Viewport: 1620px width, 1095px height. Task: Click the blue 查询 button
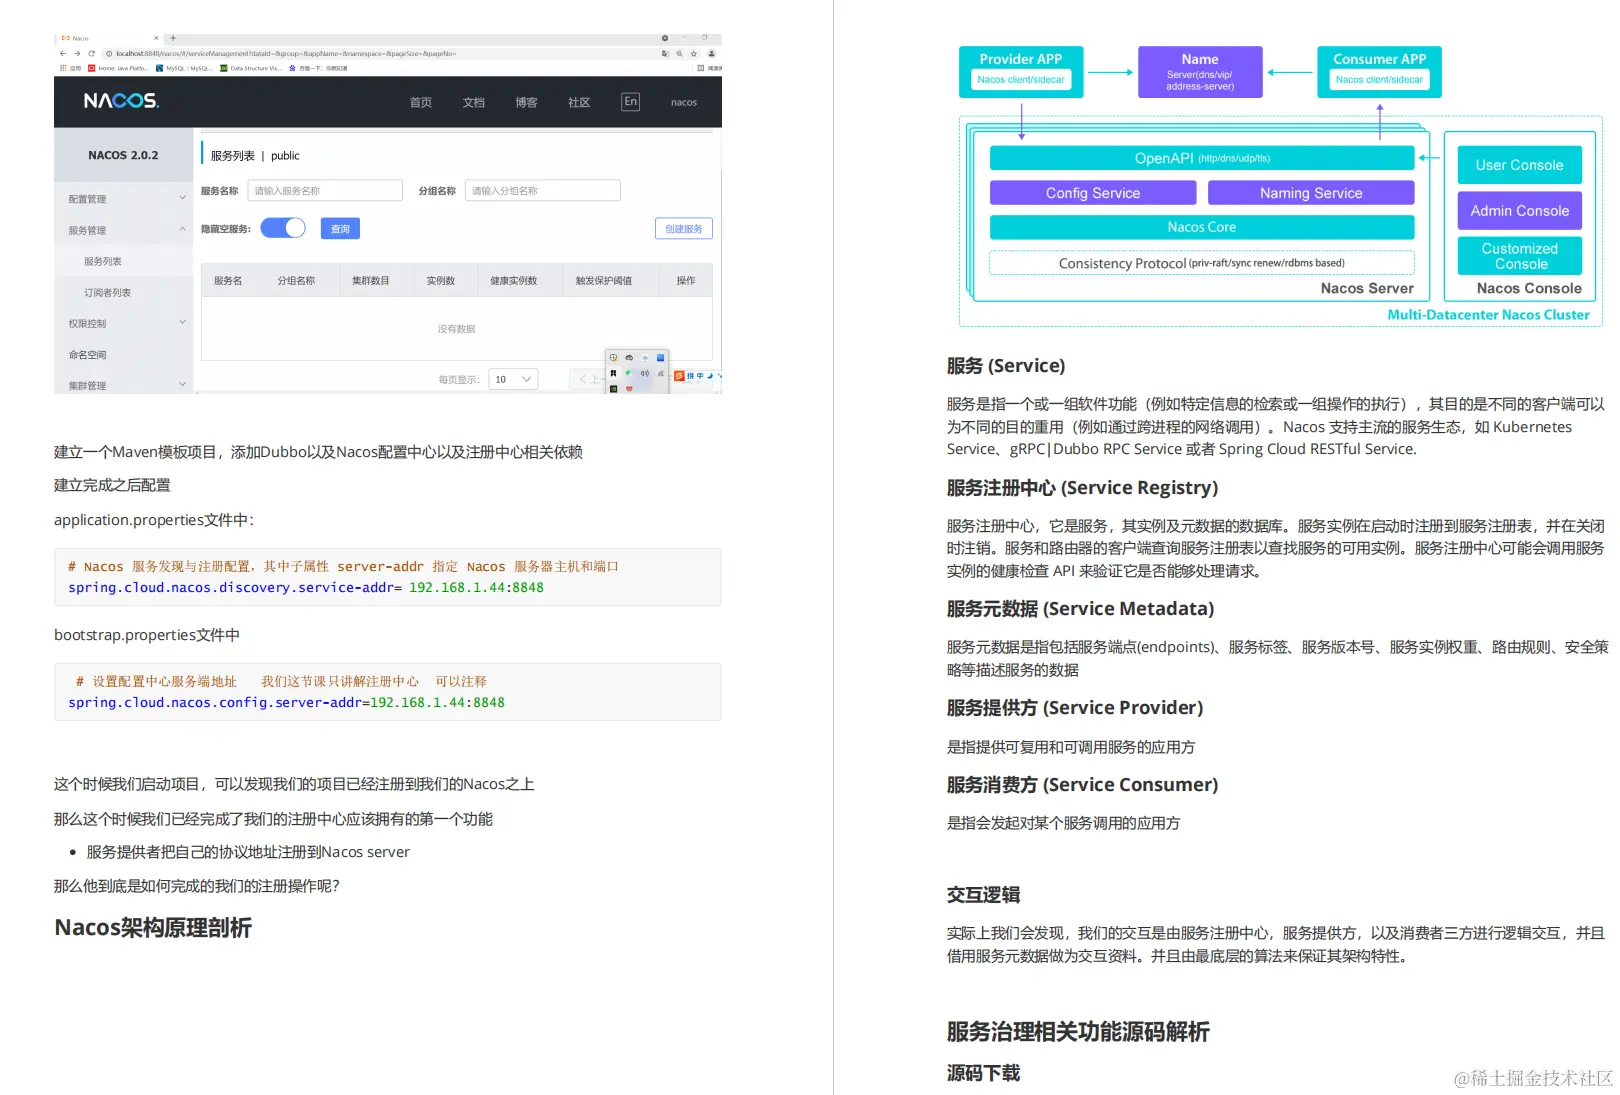(x=340, y=229)
